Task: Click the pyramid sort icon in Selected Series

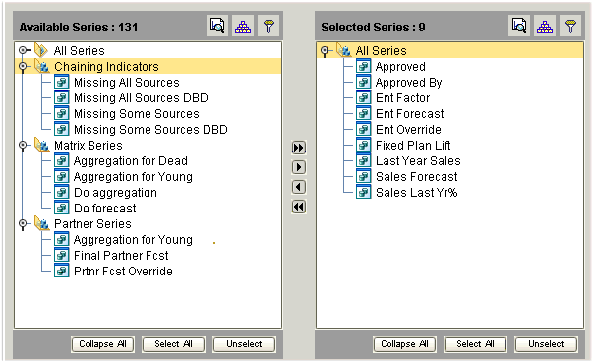Action: pyautogui.click(x=545, y=26)
